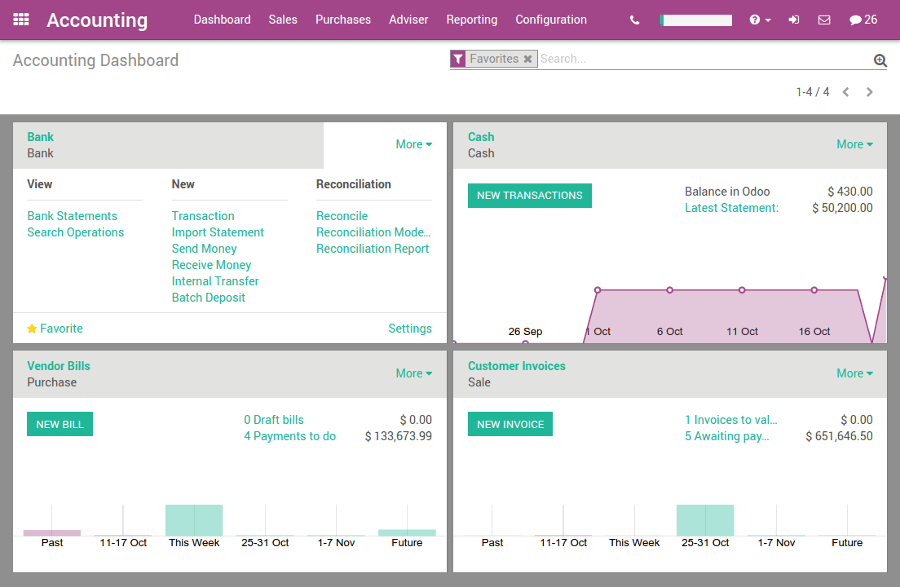
Task: Open the email inbox icon
Action: [822, 19]
